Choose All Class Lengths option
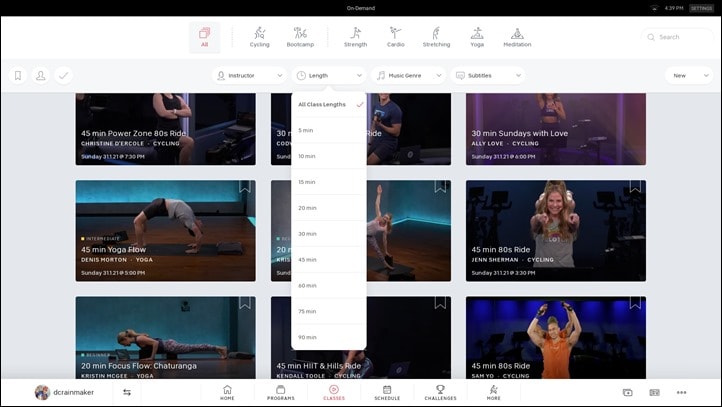Viewport: 722px width, 407px height. pyautogui.click(x=329, y=105)
